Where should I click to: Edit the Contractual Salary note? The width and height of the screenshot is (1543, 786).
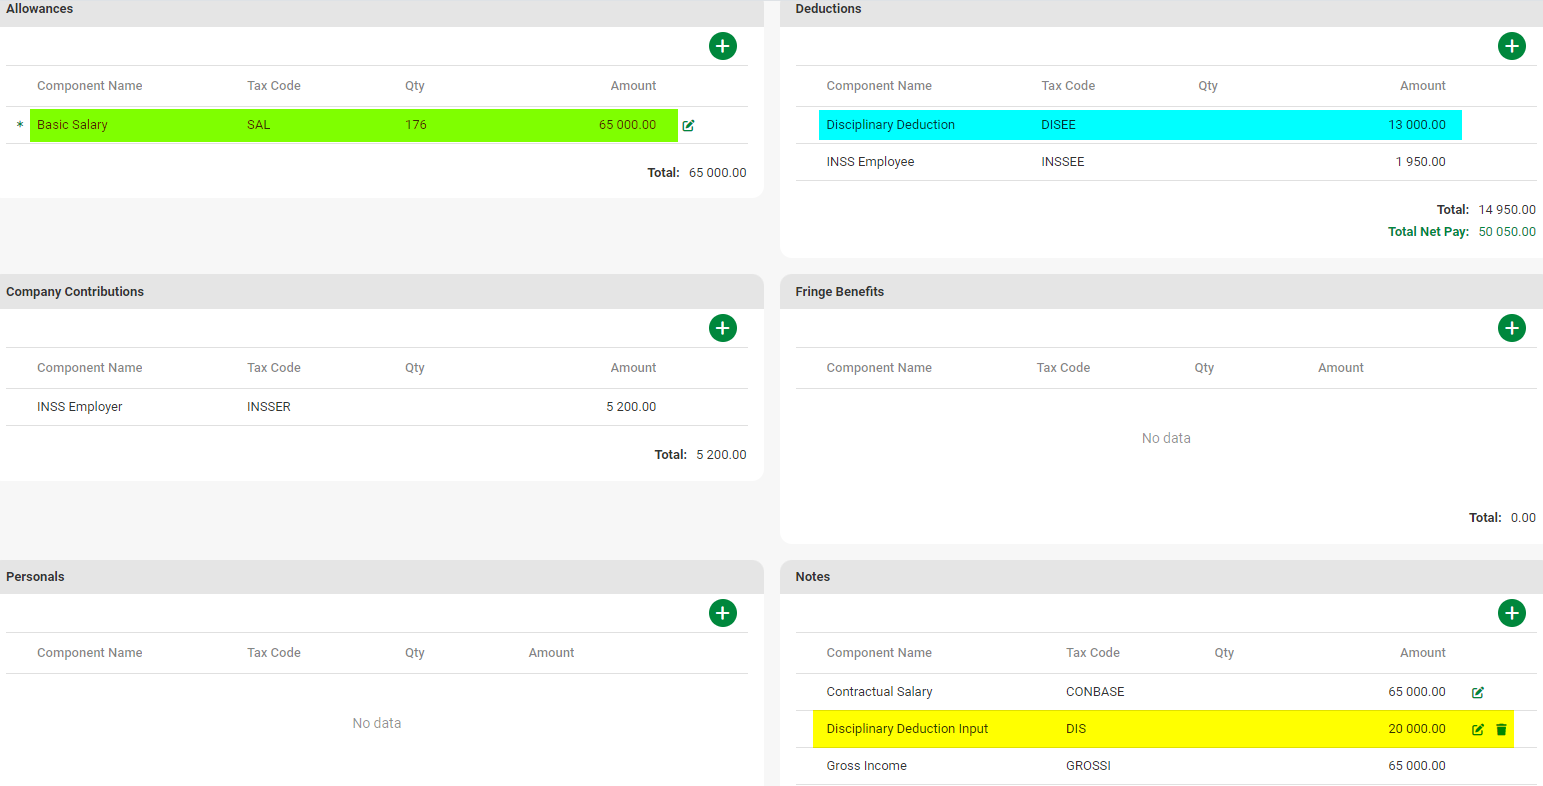(1477, 692)
